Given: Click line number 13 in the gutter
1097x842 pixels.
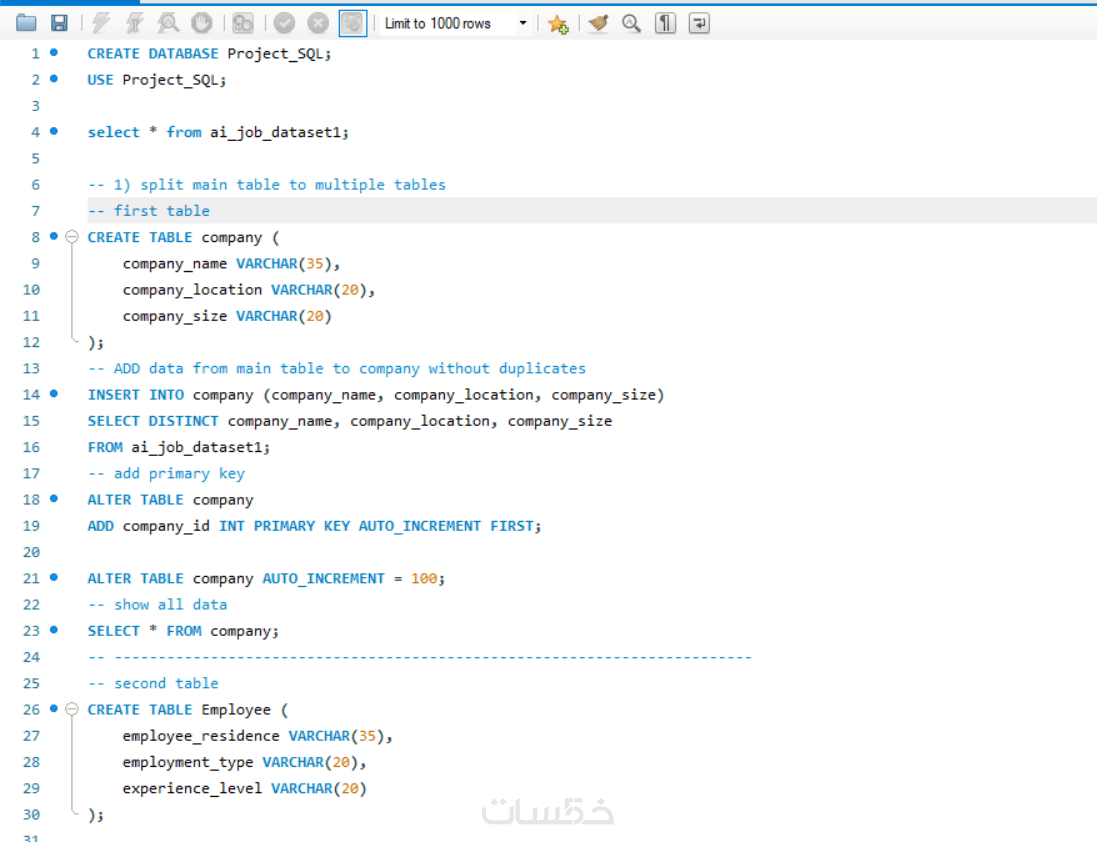Looking at the screenshot, I should pos(31,369).
